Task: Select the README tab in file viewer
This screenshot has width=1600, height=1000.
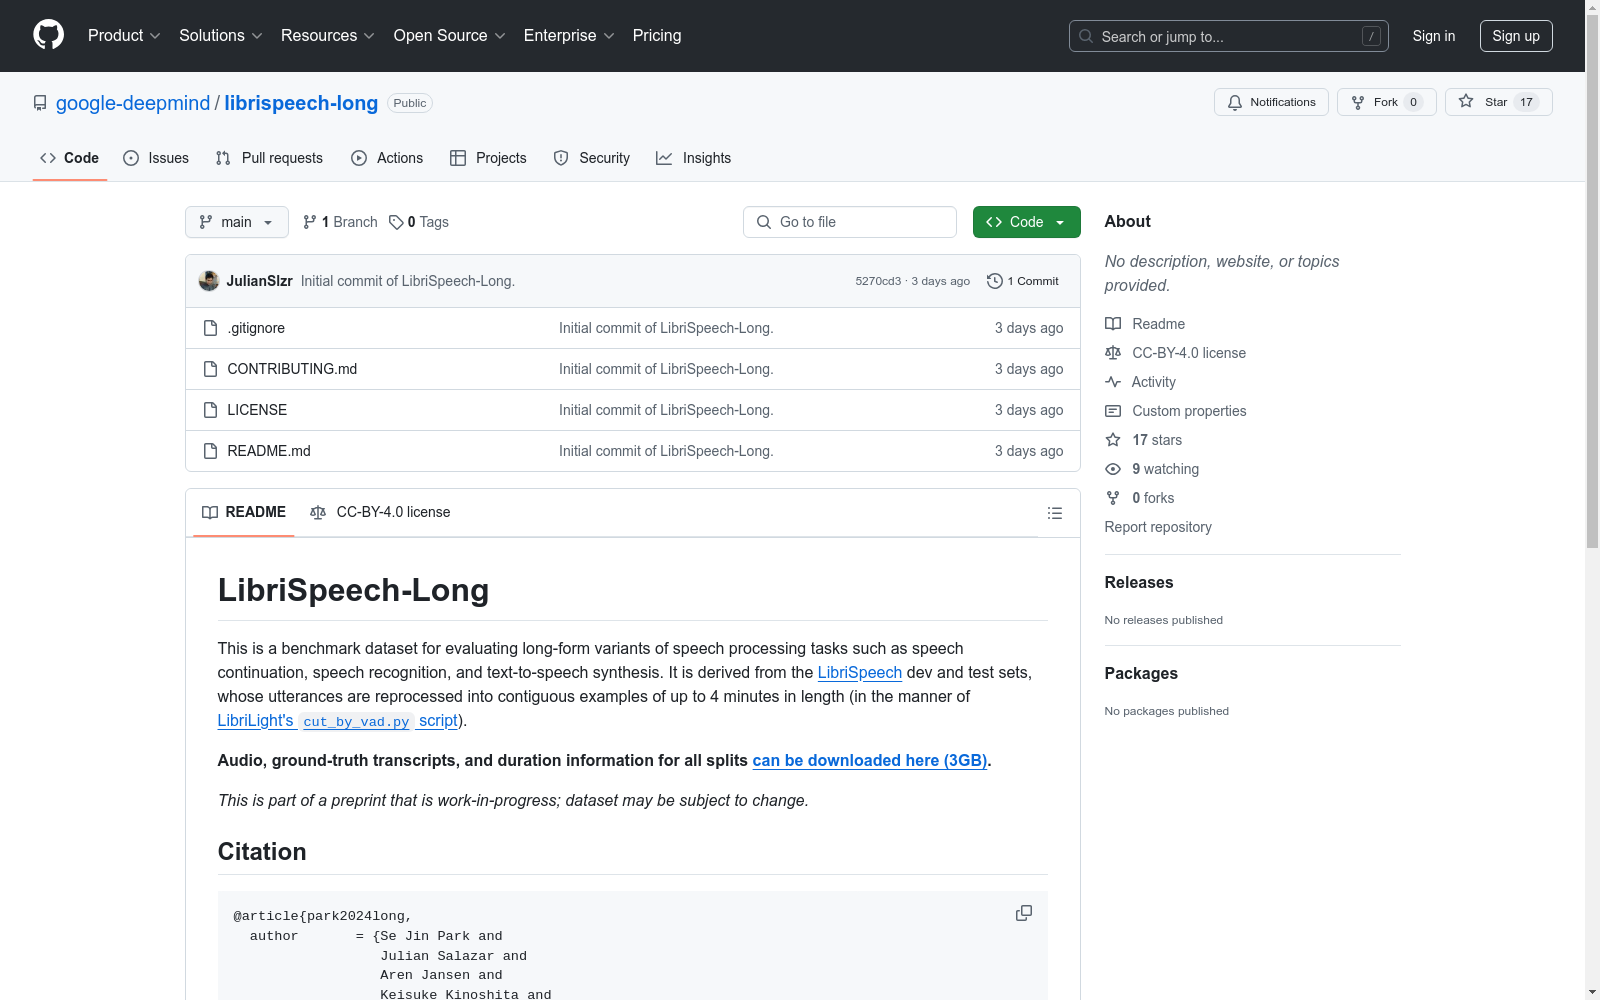Action: point(244,512)
